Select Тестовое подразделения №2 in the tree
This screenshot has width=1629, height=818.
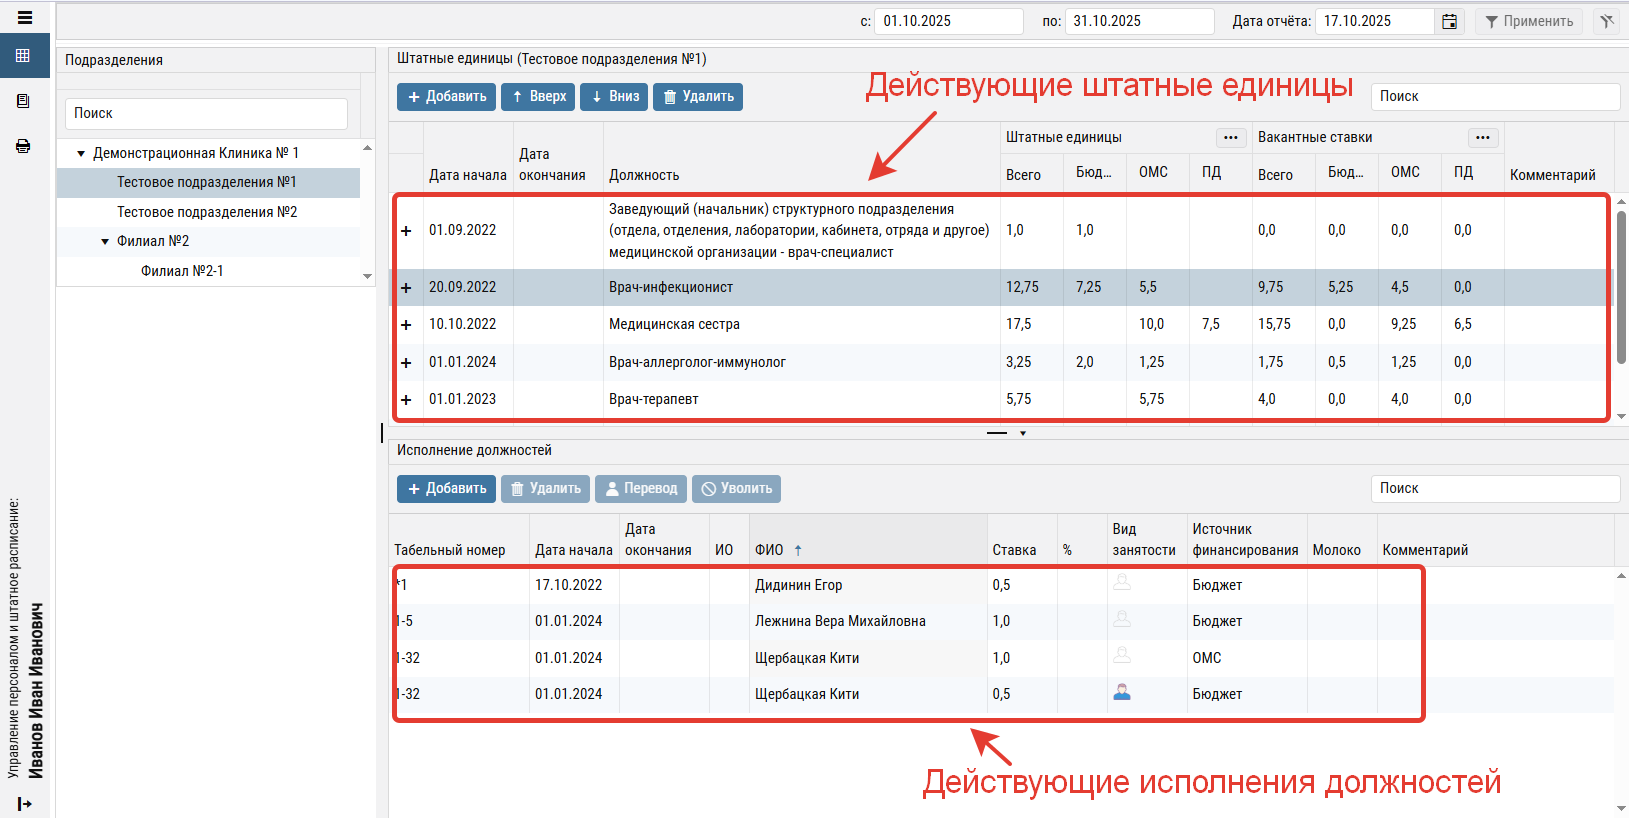click(207, 212)
